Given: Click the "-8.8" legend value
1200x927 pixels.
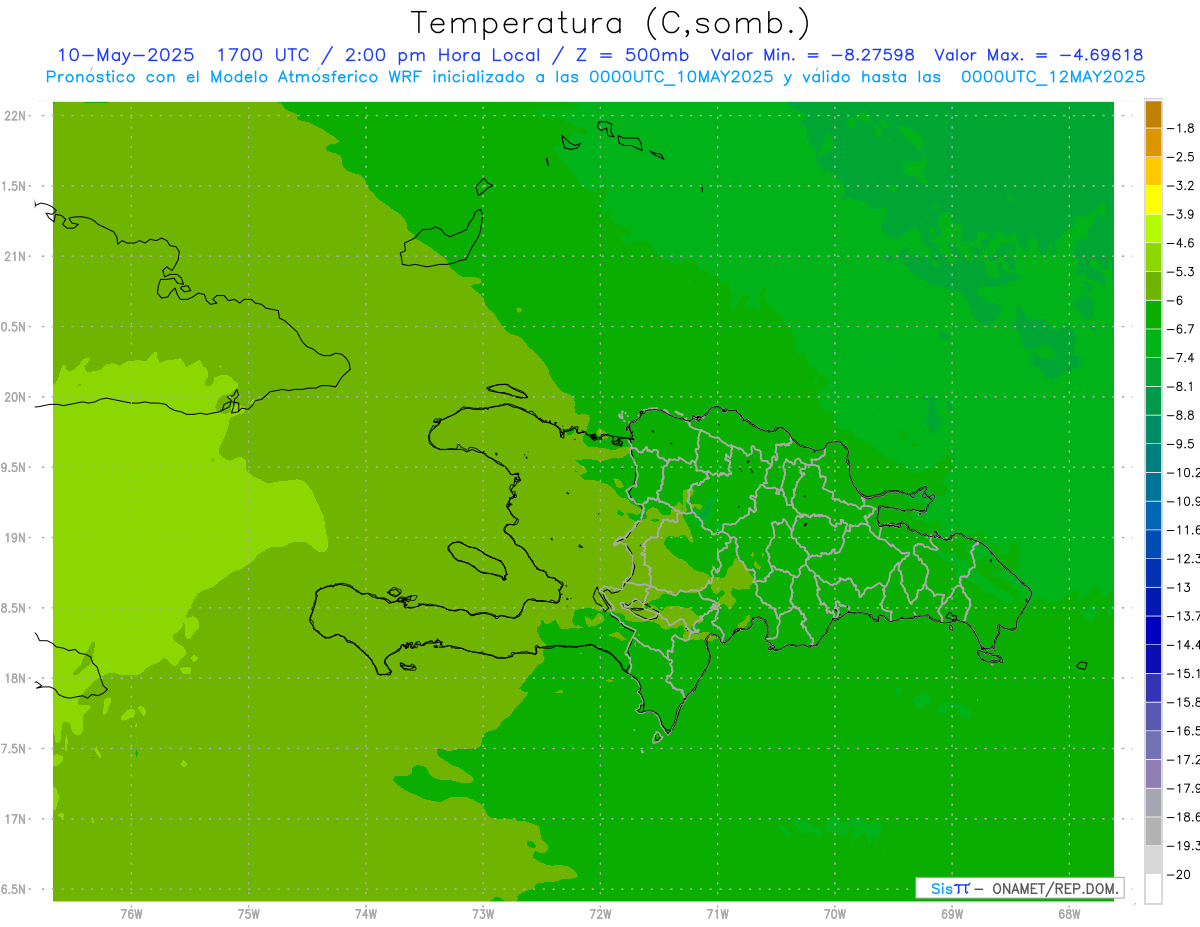Looking at the screenshot, I should point(1181,415).
